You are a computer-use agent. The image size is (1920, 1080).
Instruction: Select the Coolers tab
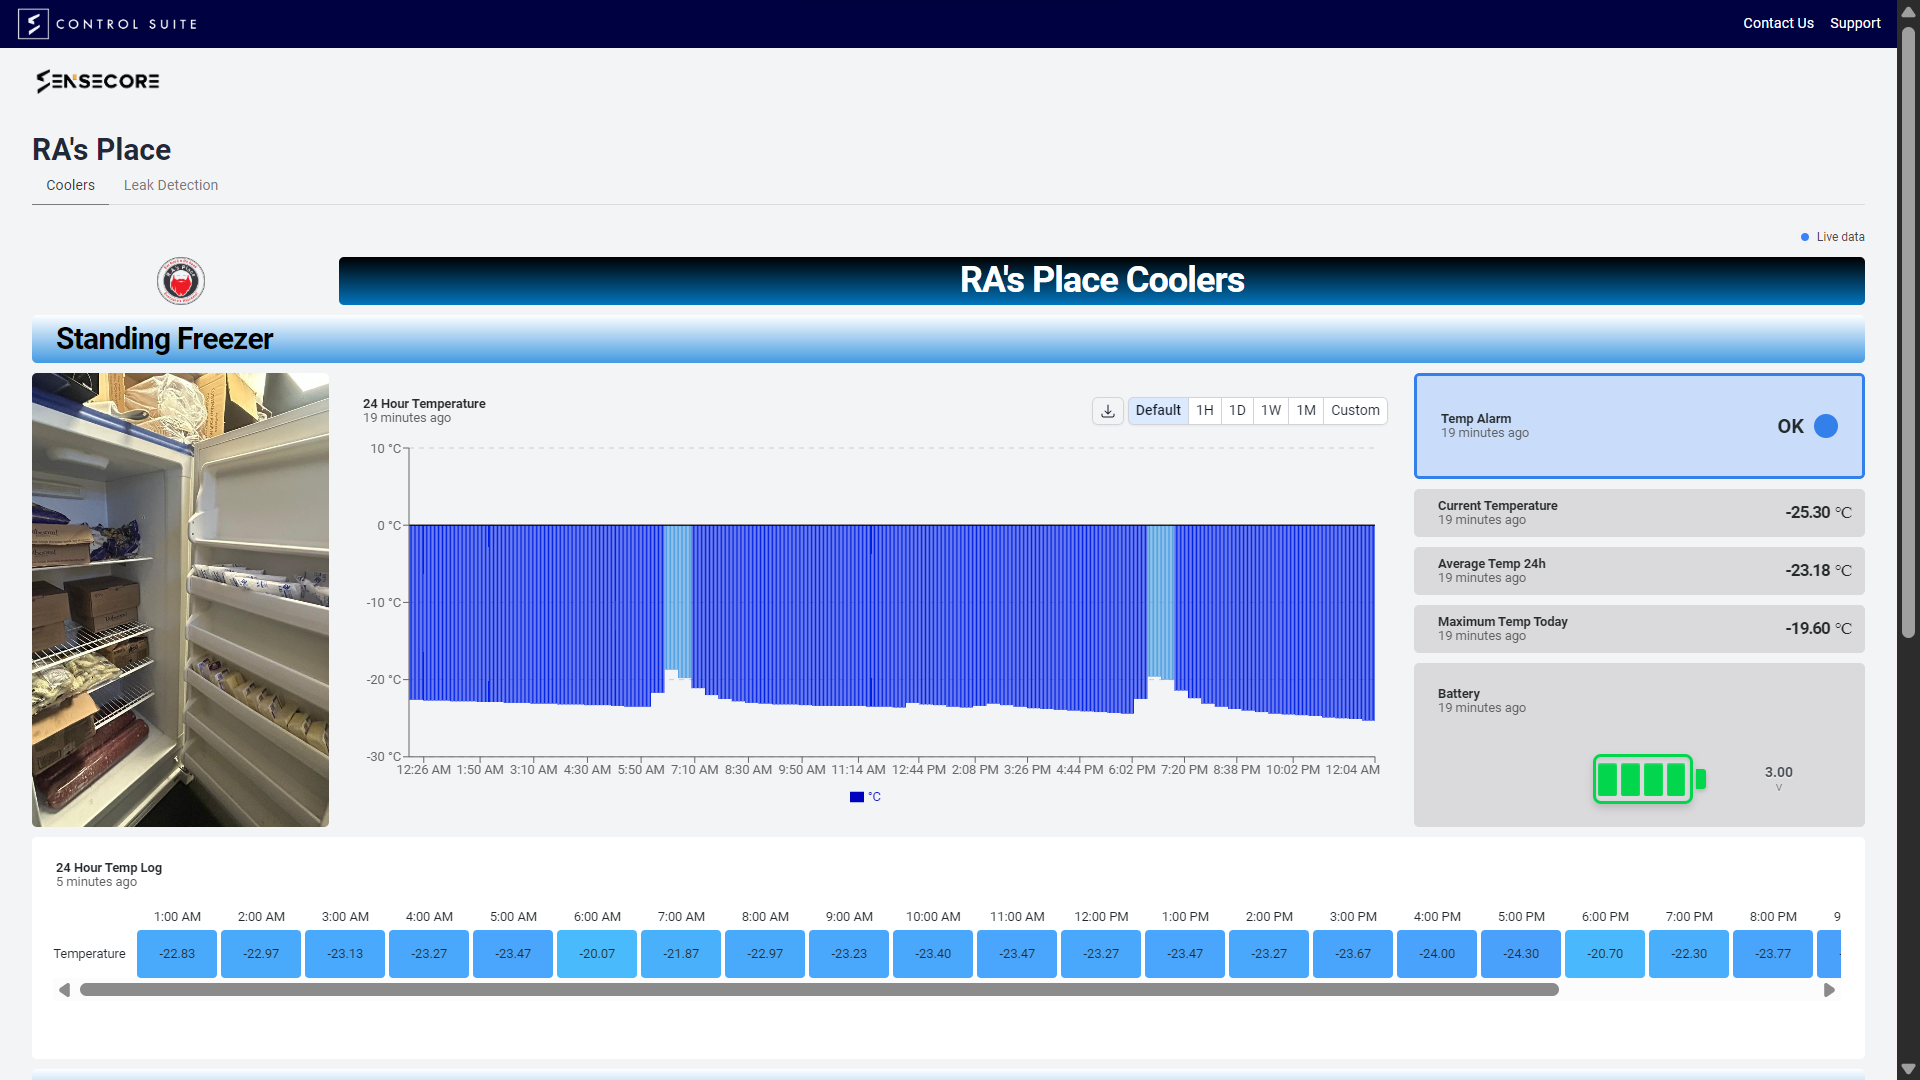[70, 185]
